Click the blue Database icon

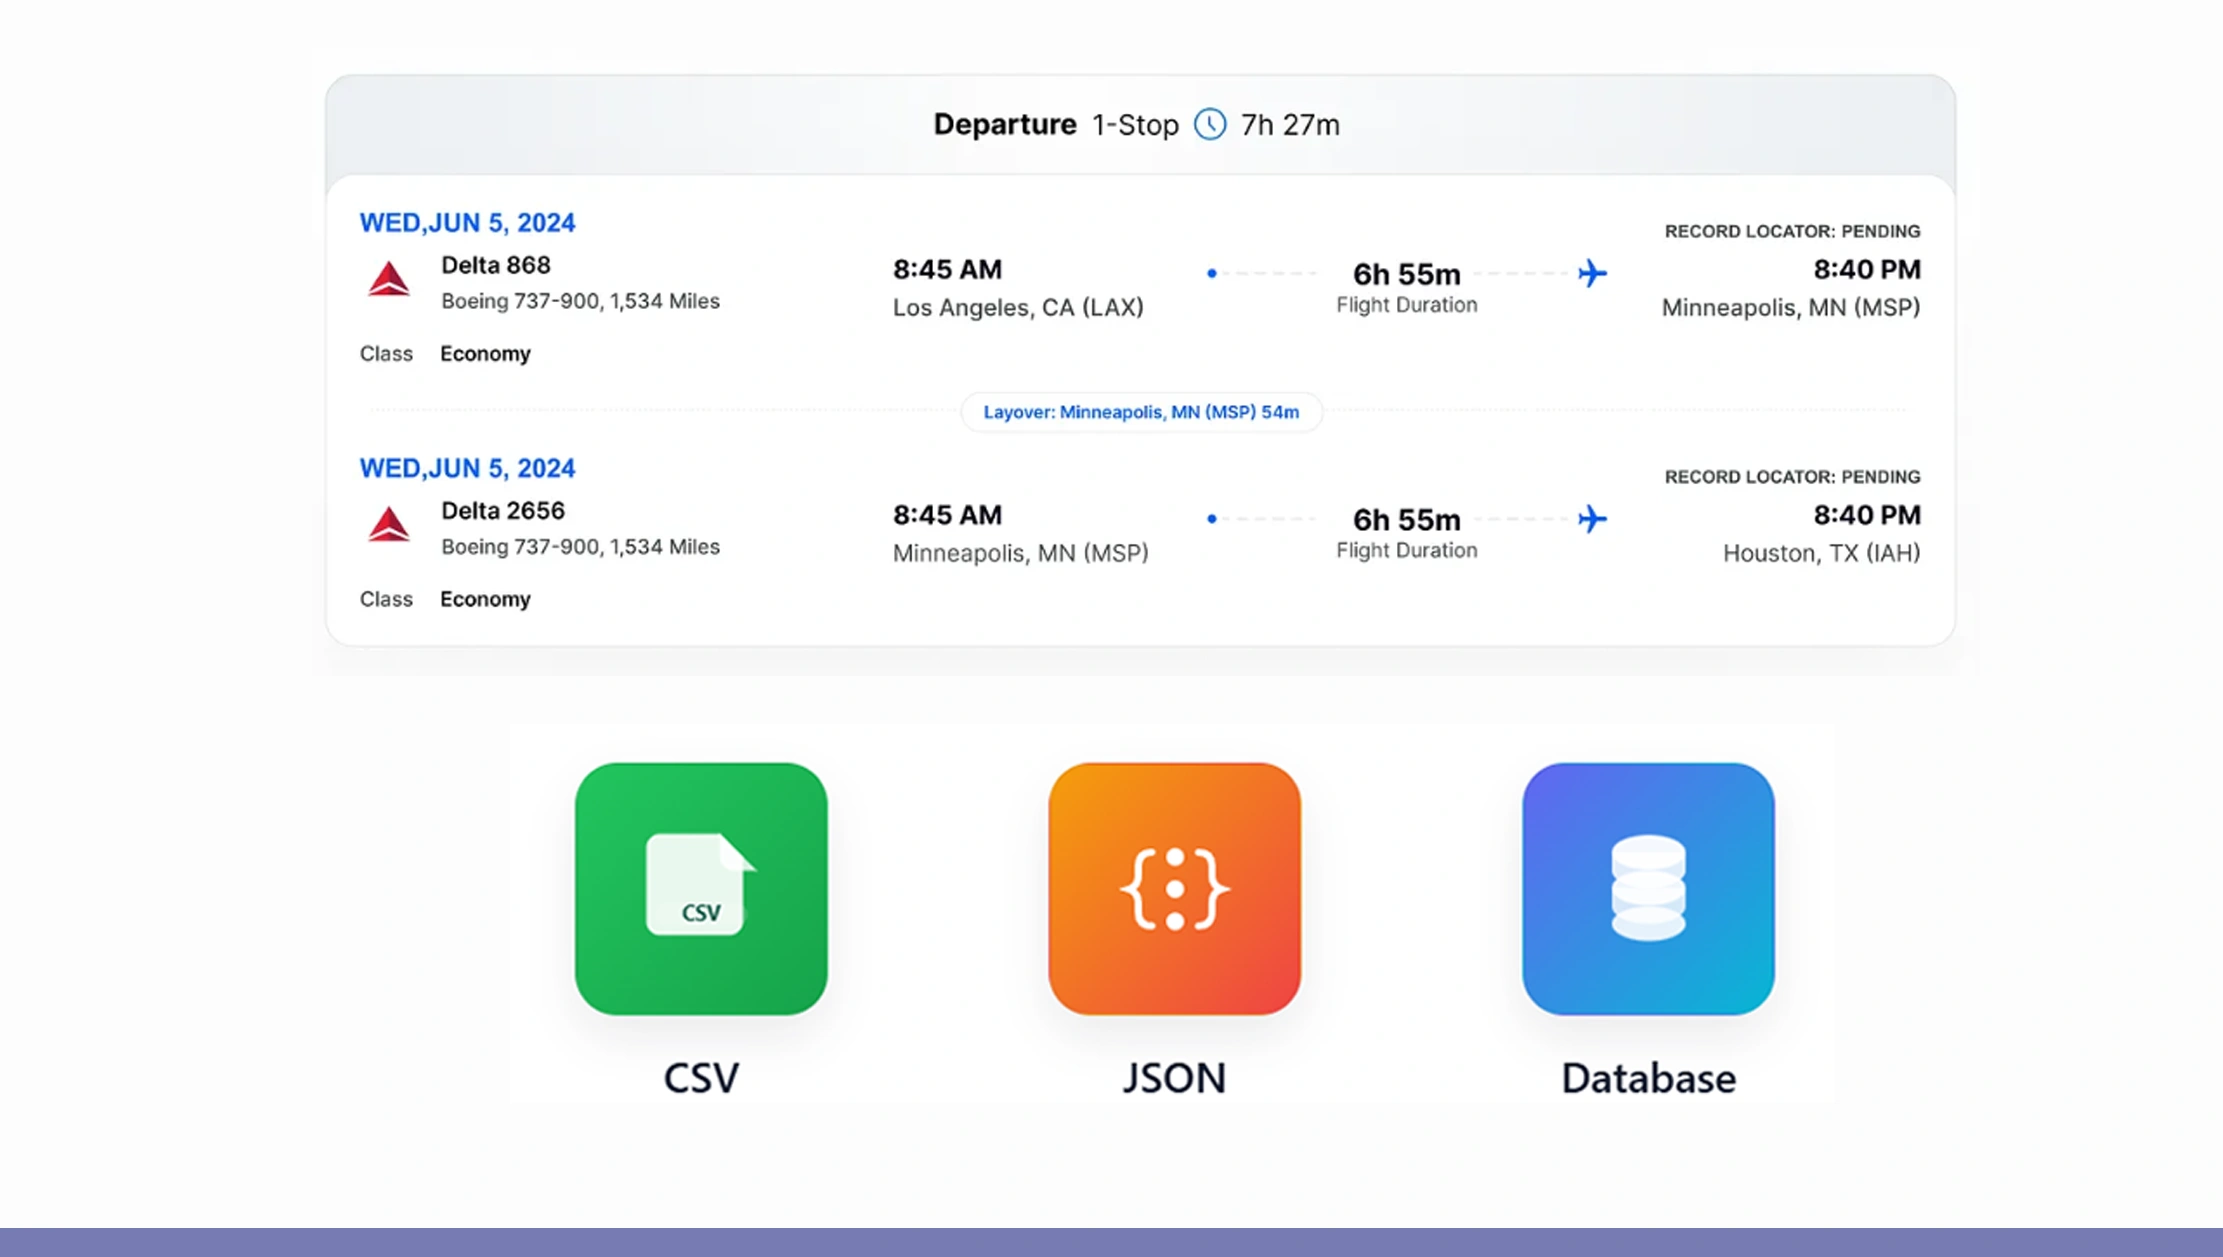(1648, 888)
